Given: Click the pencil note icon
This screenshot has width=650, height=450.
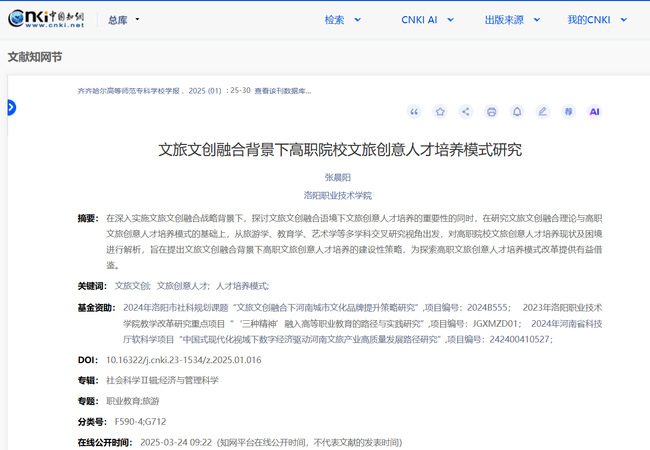Looking at the screenshot, I should pyautogui.click(x=543, y=112).
